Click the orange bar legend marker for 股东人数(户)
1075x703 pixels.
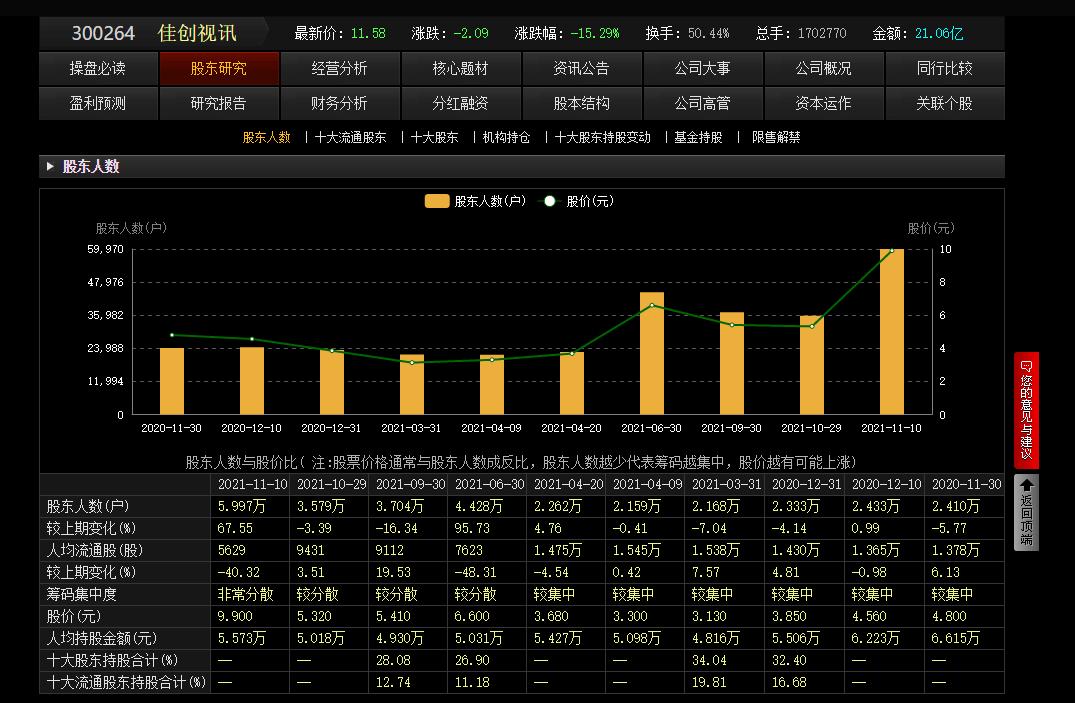[436, 201]
